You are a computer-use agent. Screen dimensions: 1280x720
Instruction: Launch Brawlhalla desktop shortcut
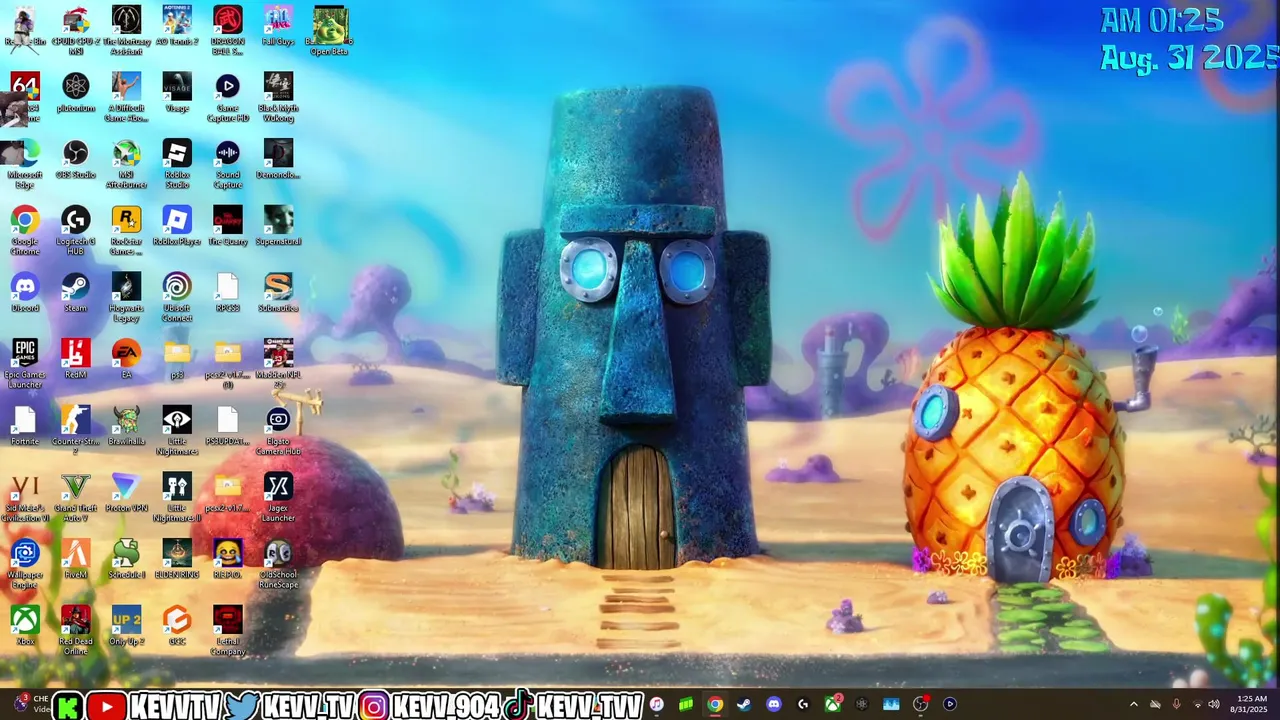tap(126, 427)
